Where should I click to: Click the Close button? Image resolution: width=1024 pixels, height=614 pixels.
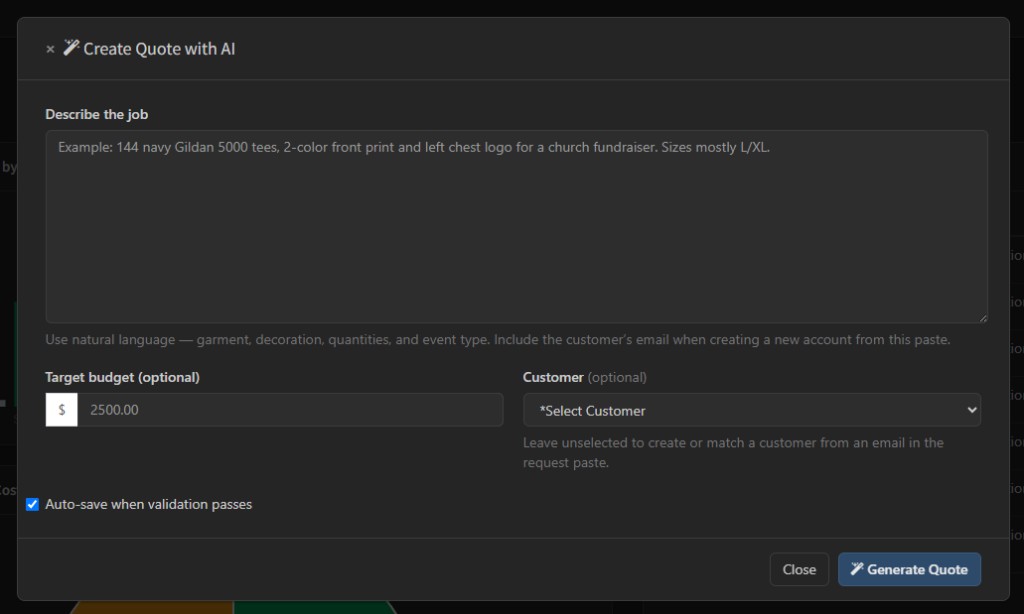tap(799, 570)
